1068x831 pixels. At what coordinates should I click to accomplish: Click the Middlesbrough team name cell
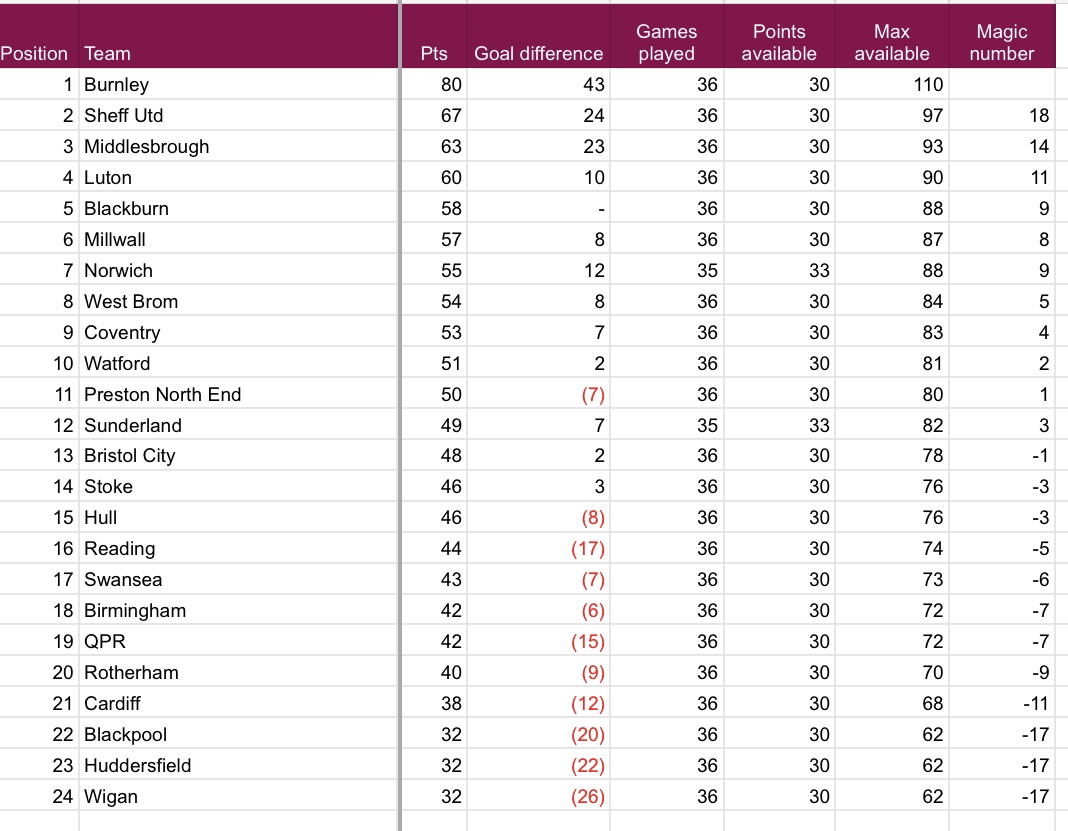pos(146,147)
